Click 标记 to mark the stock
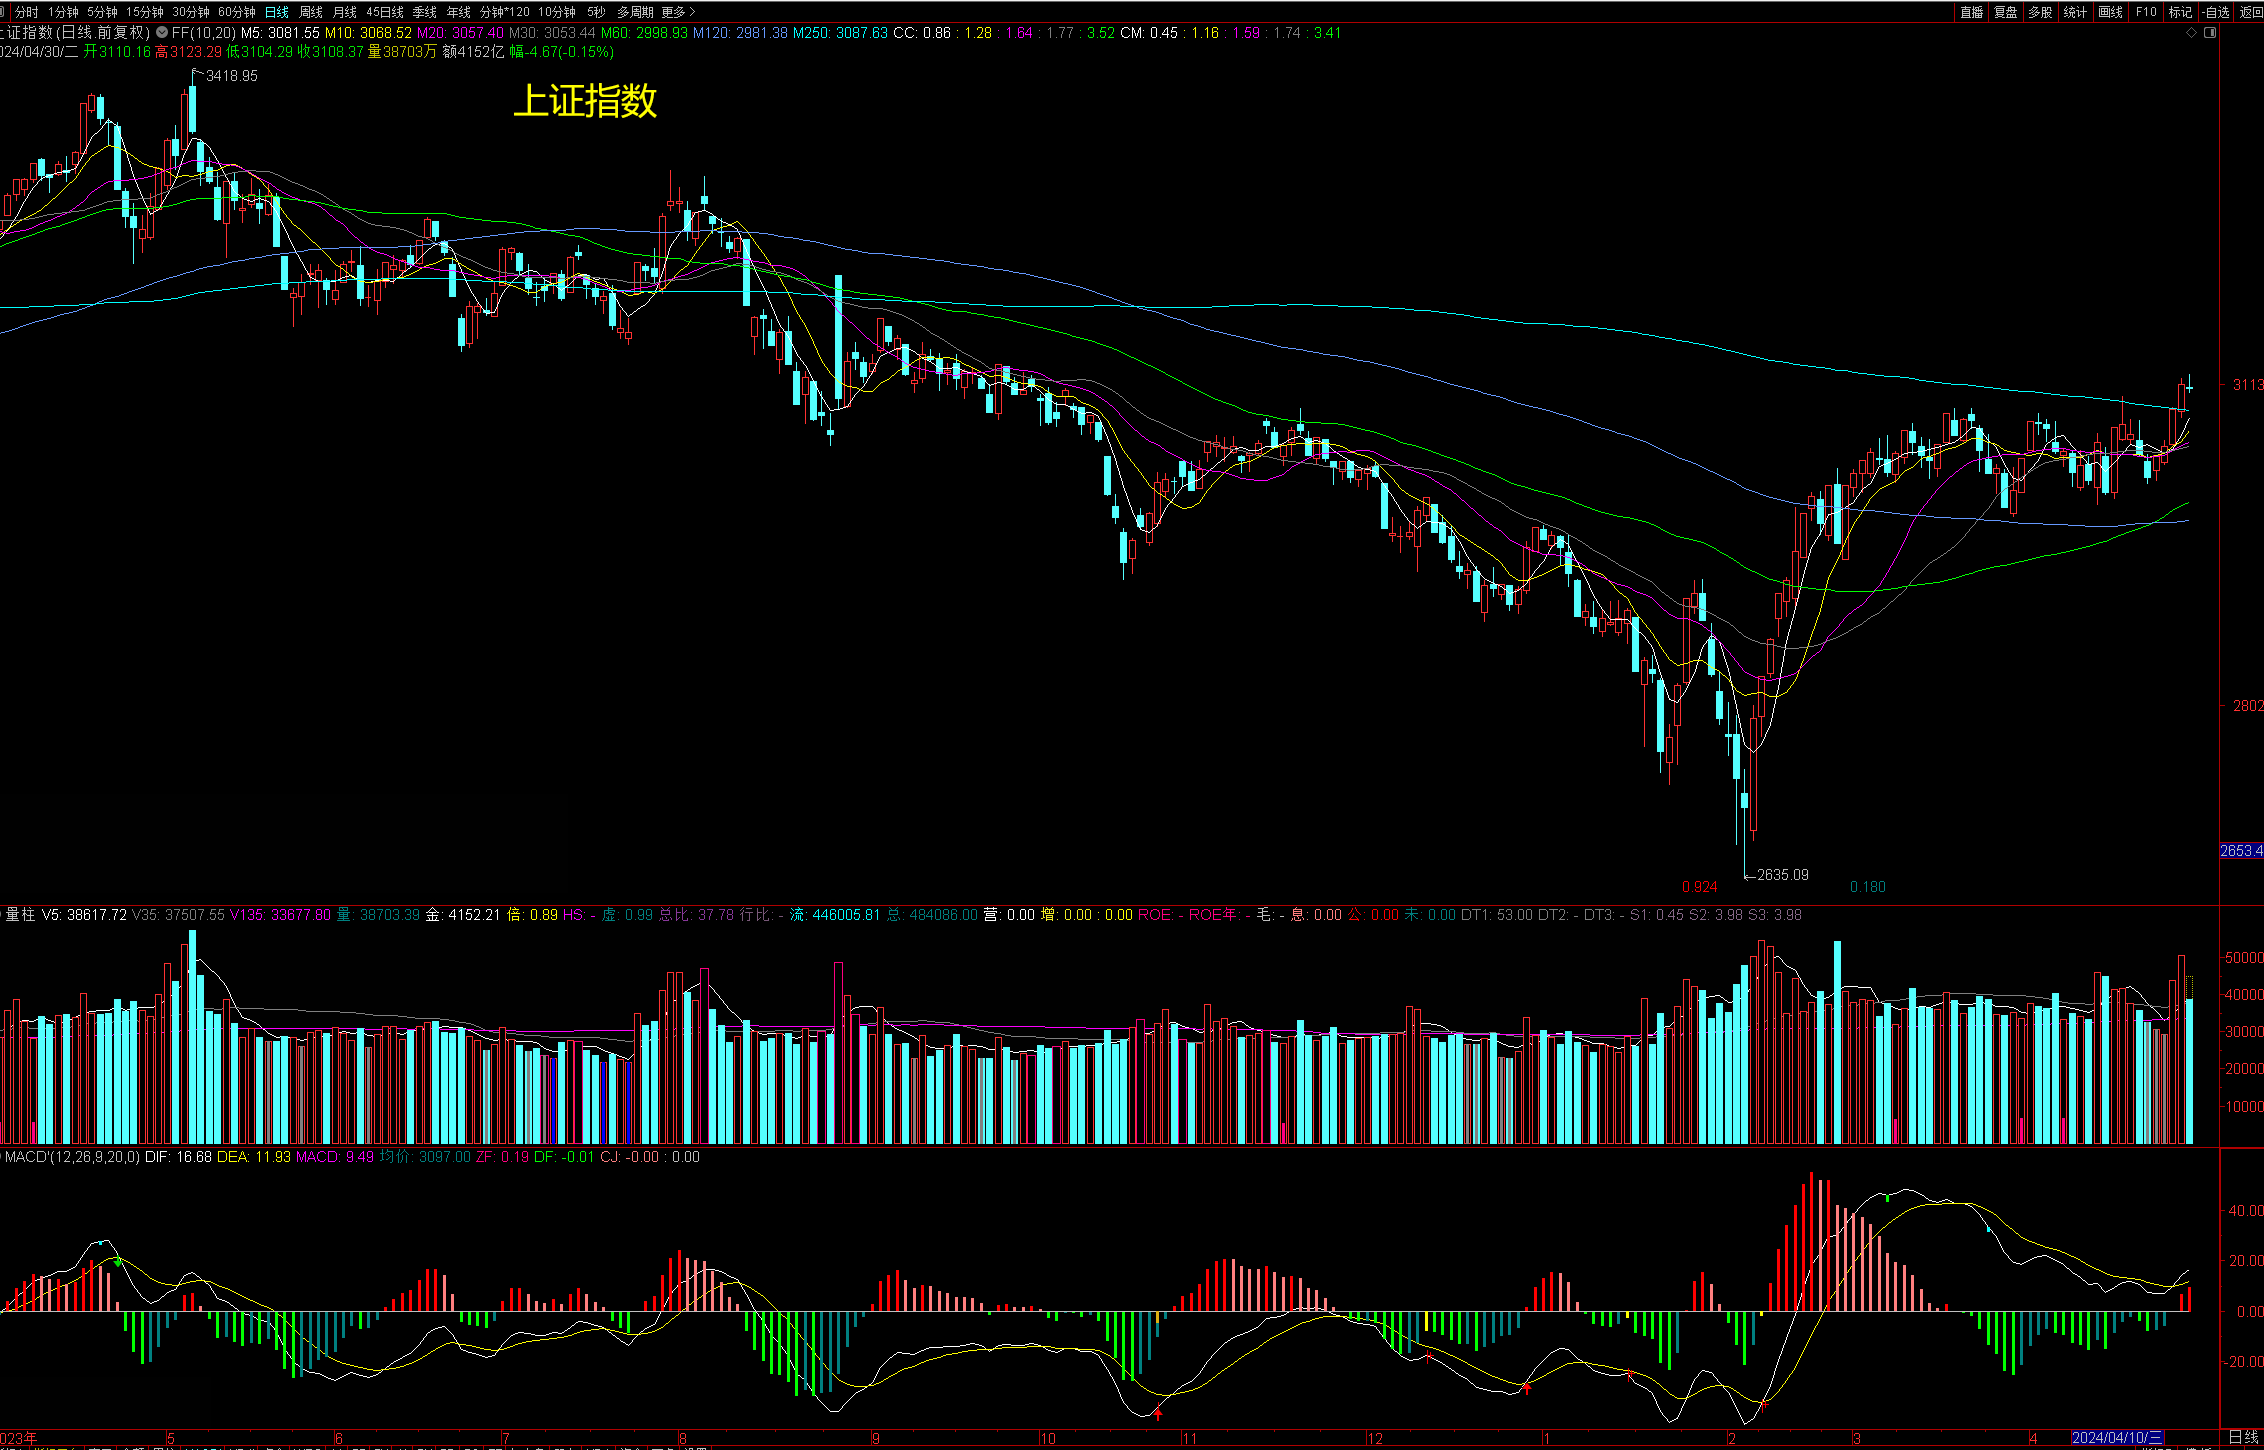 tap(2180, 12)
